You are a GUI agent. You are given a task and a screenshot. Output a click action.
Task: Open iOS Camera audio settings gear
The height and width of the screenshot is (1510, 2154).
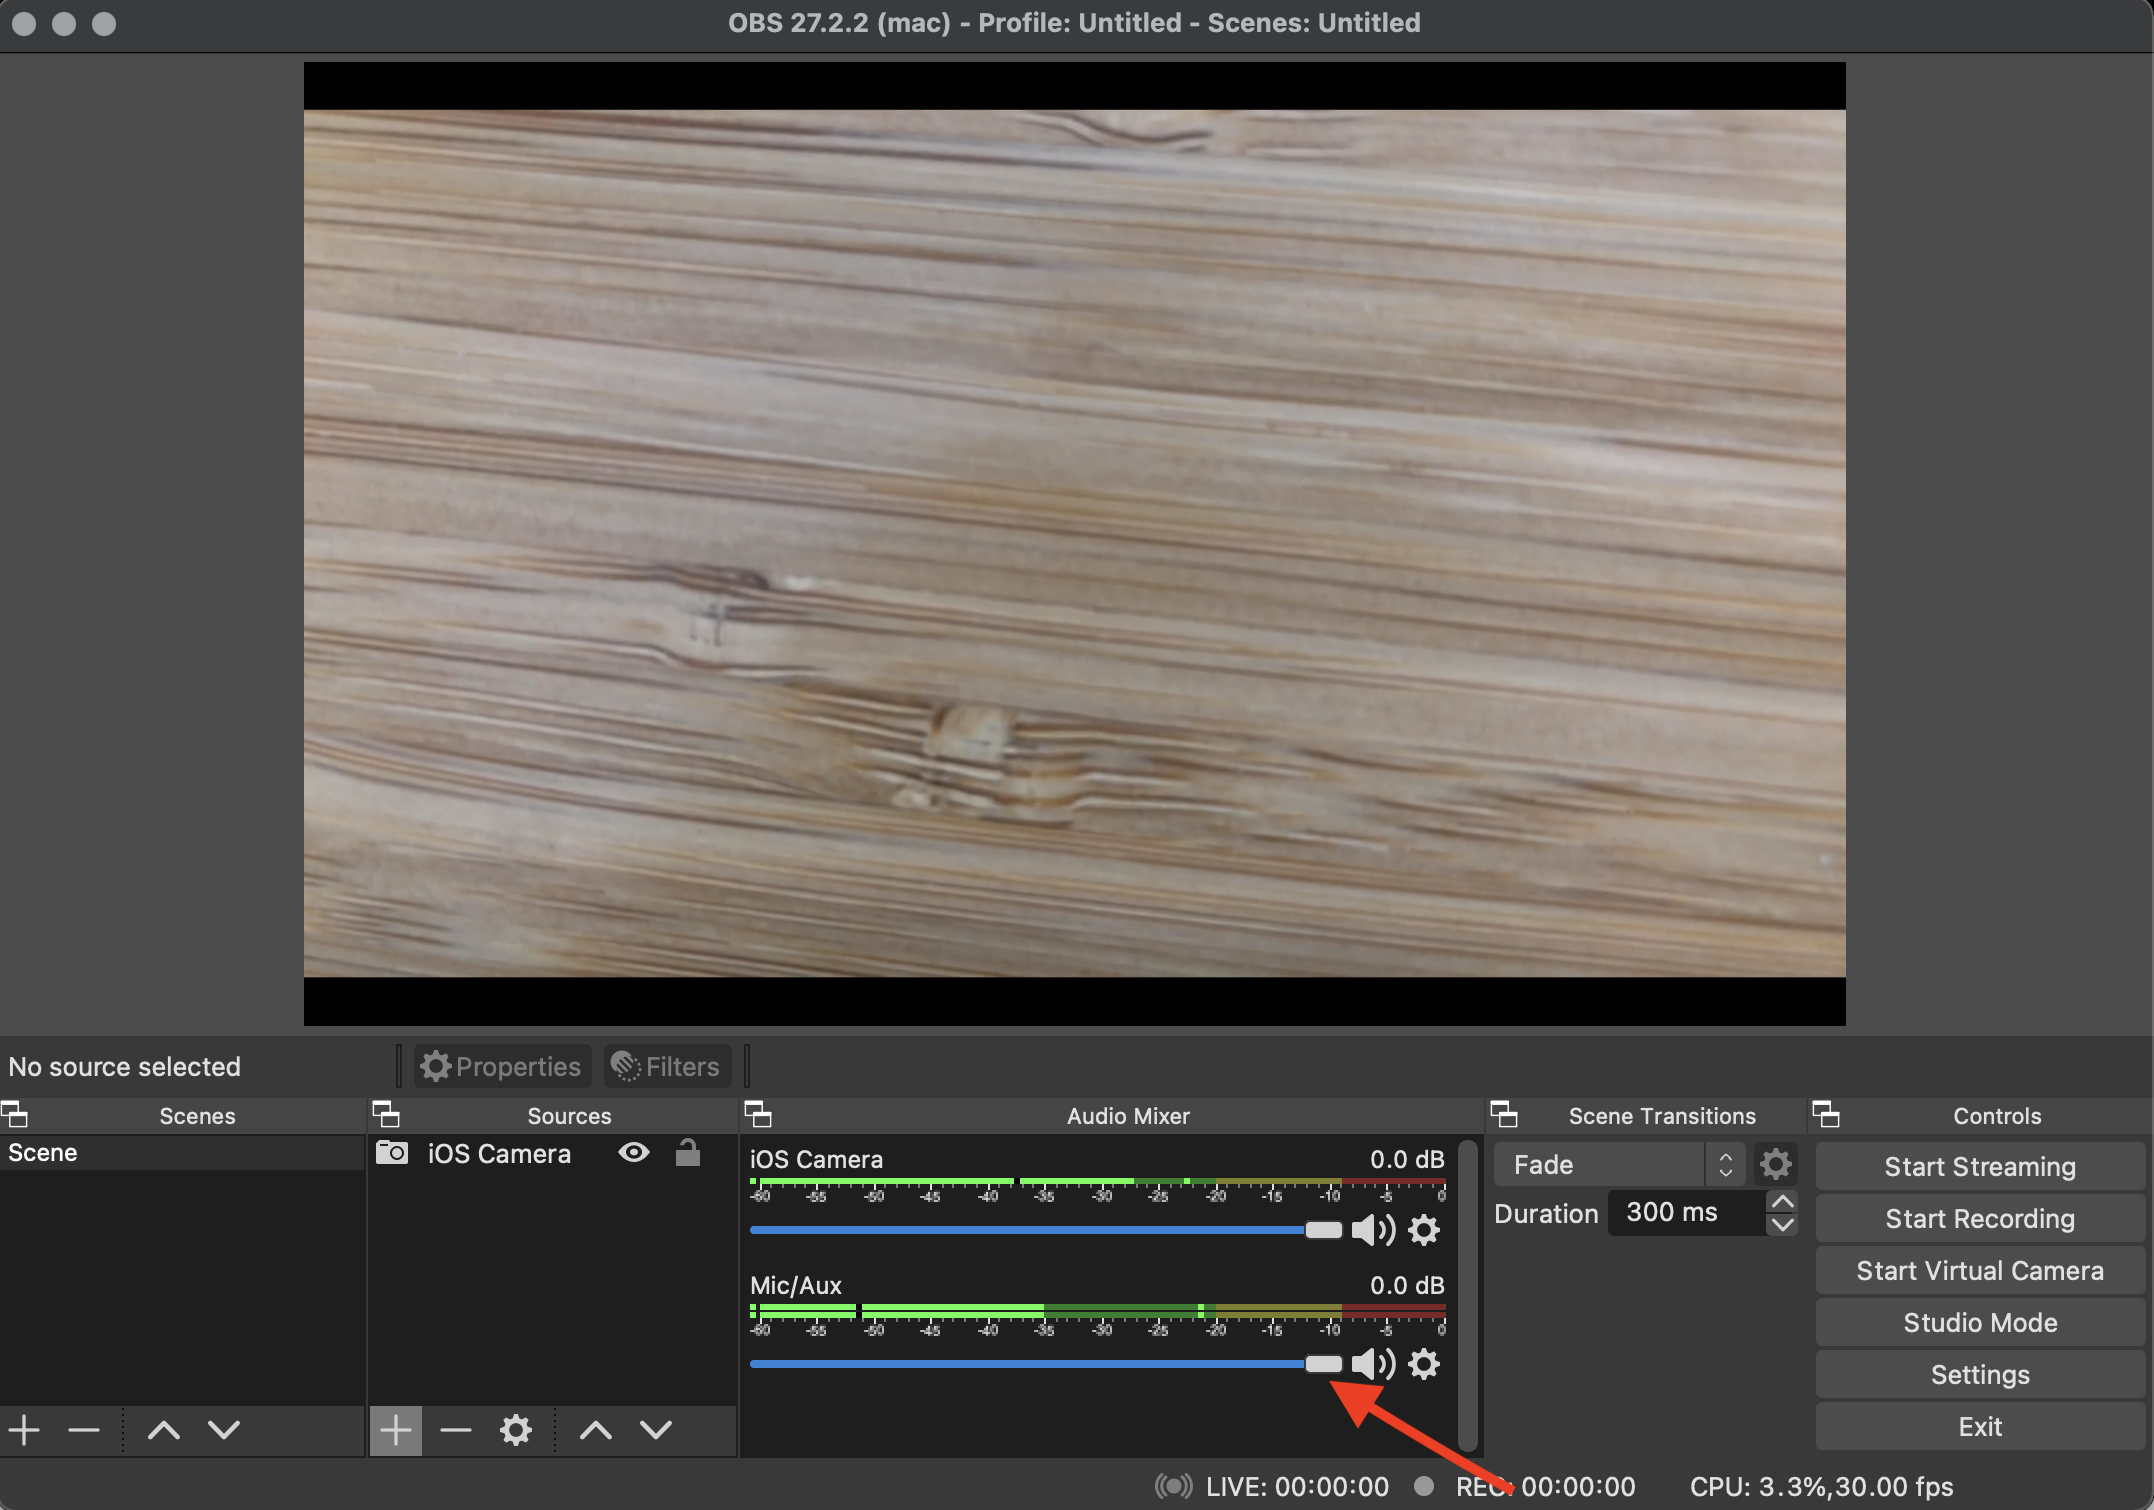(x=1424, y=1230)
